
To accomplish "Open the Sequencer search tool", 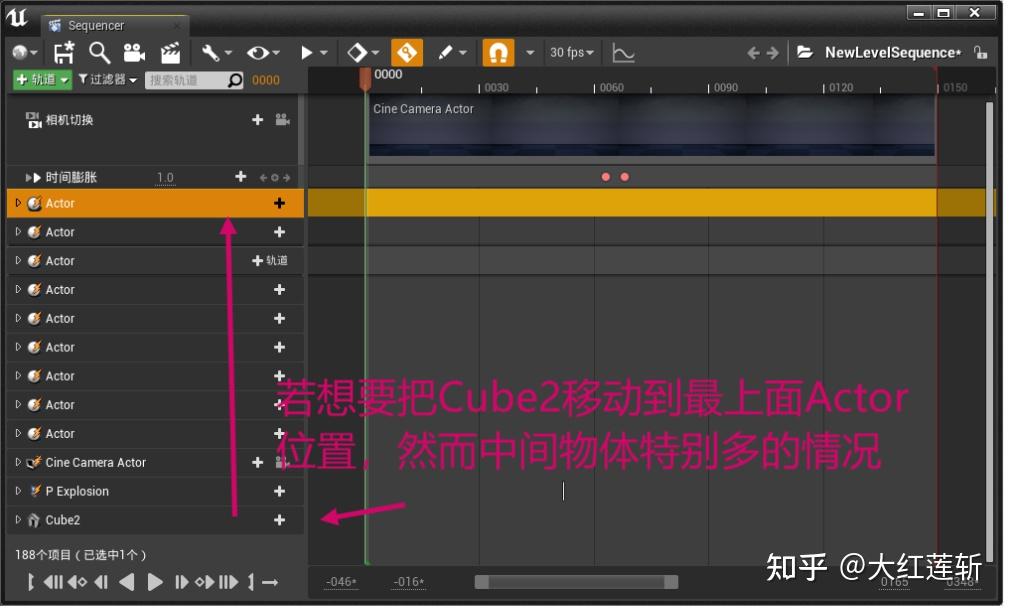I will [100, 52].
